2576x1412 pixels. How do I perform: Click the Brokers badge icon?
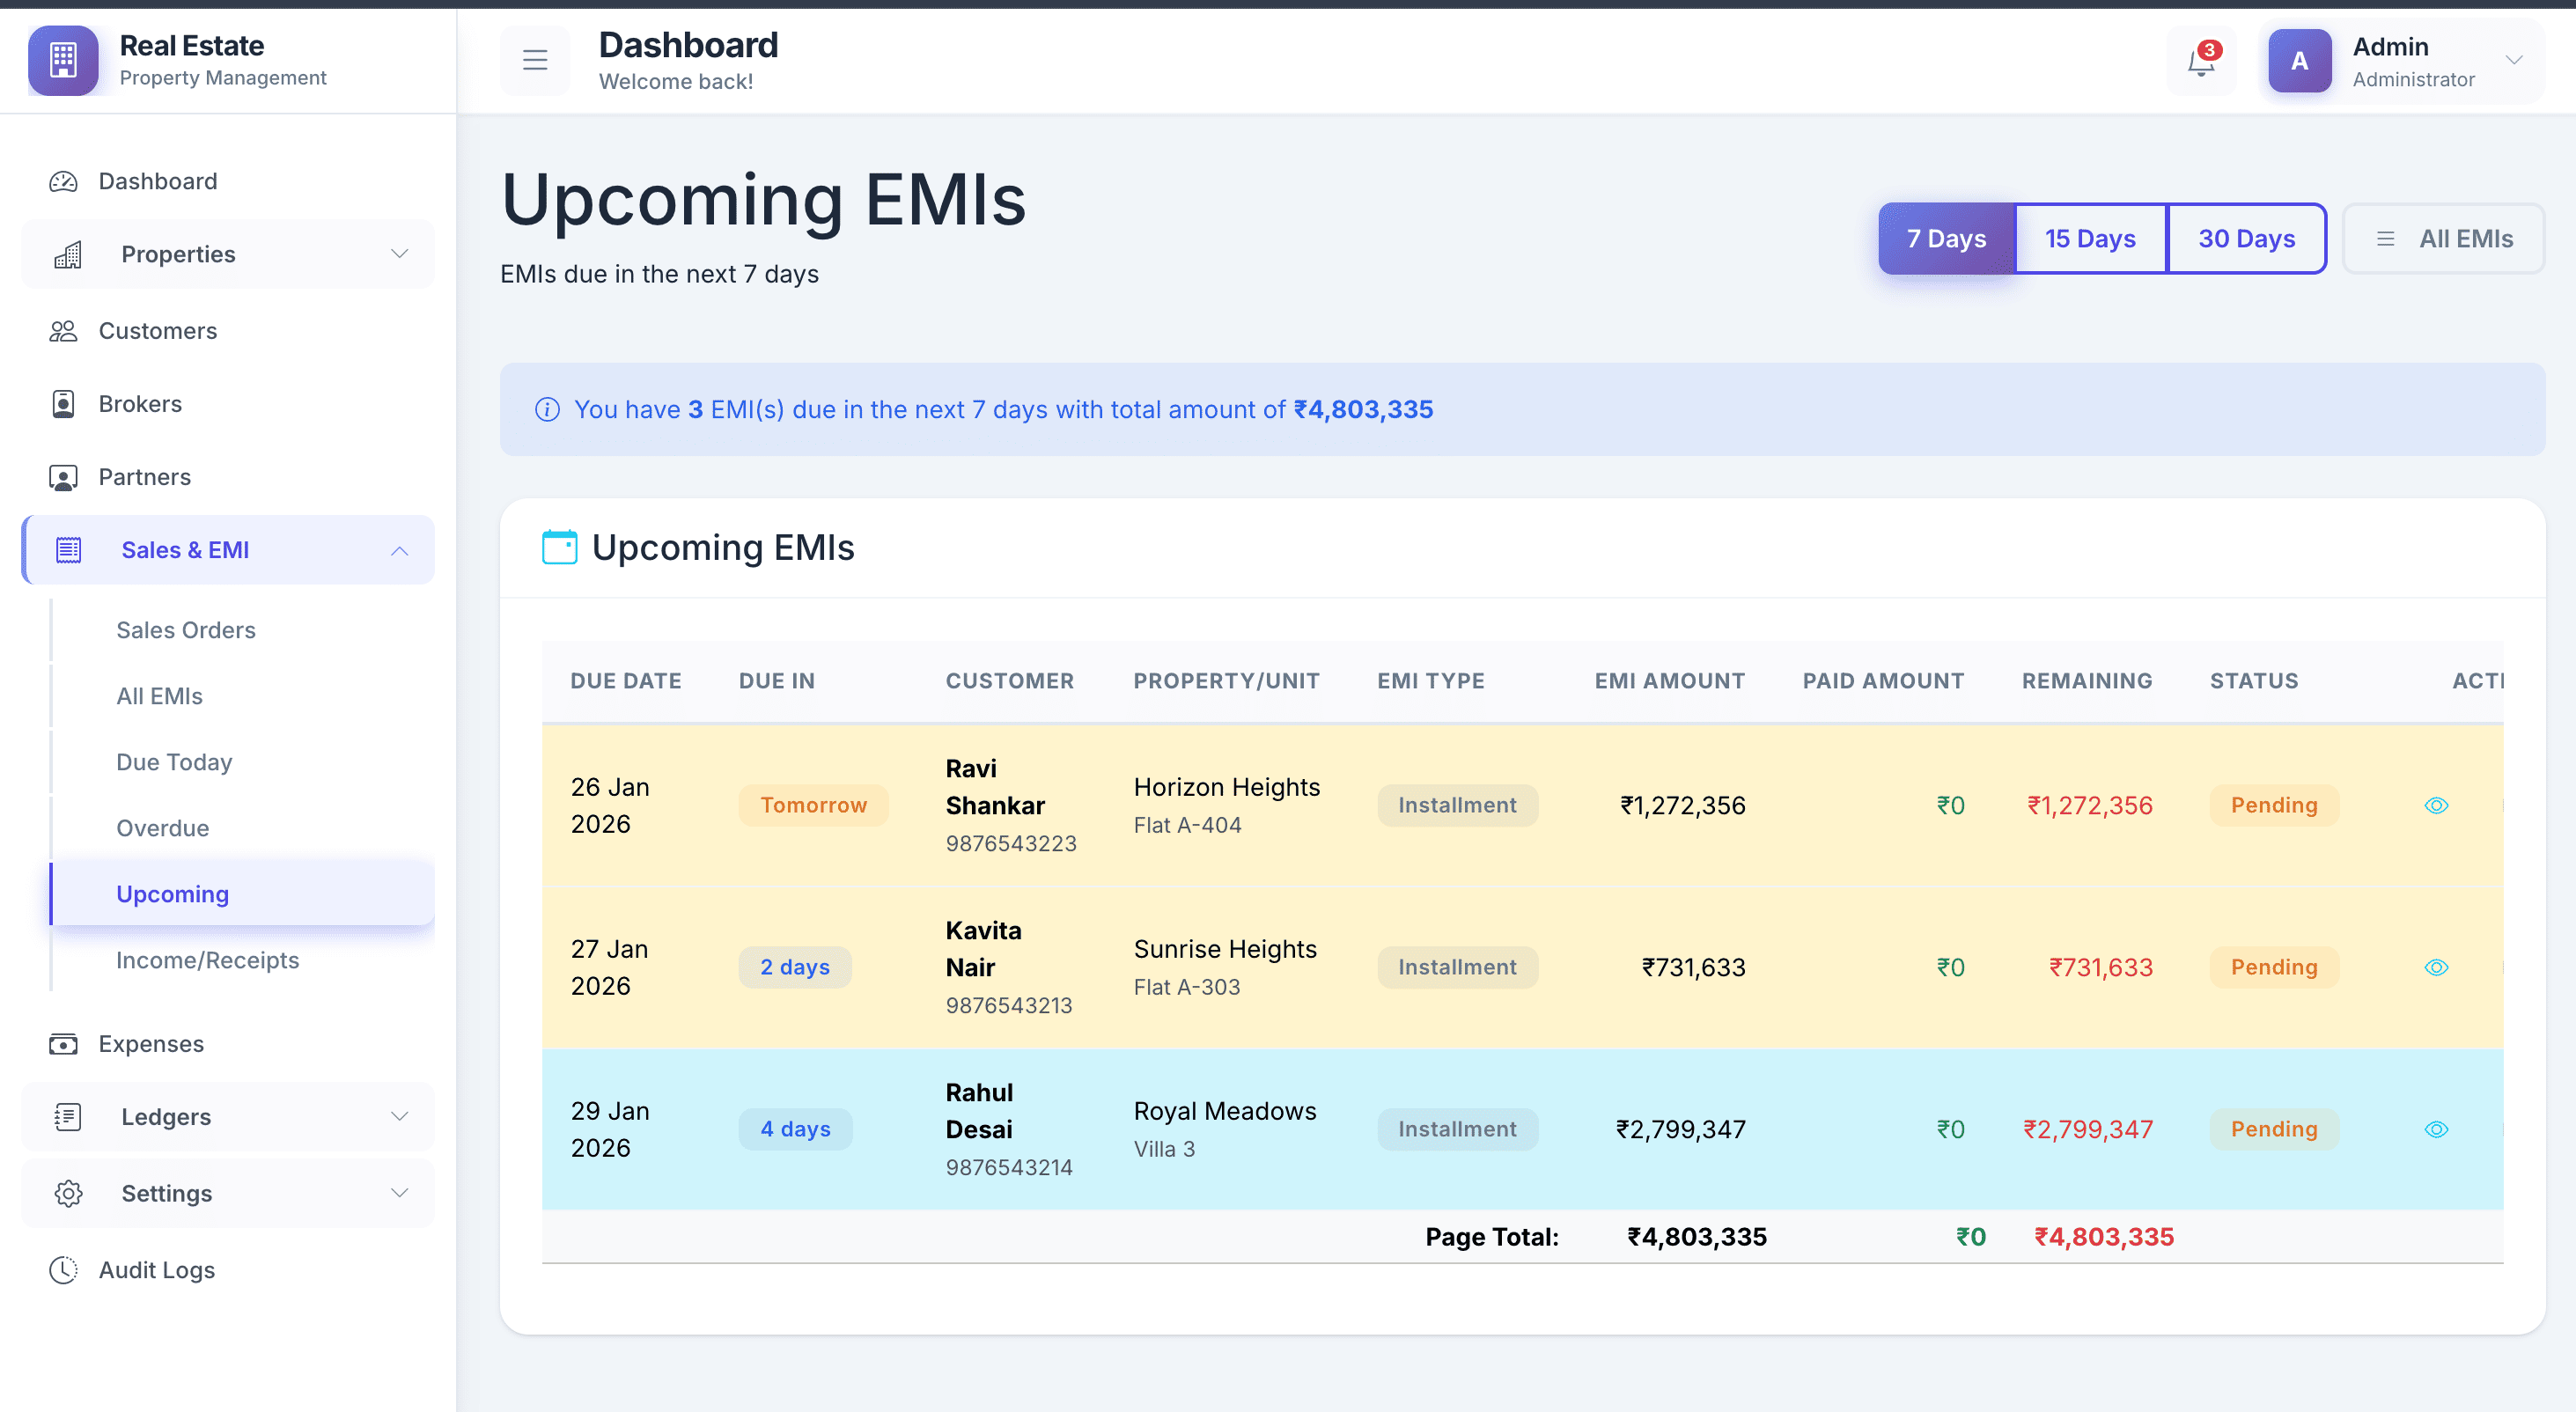(x=63, y=404)
